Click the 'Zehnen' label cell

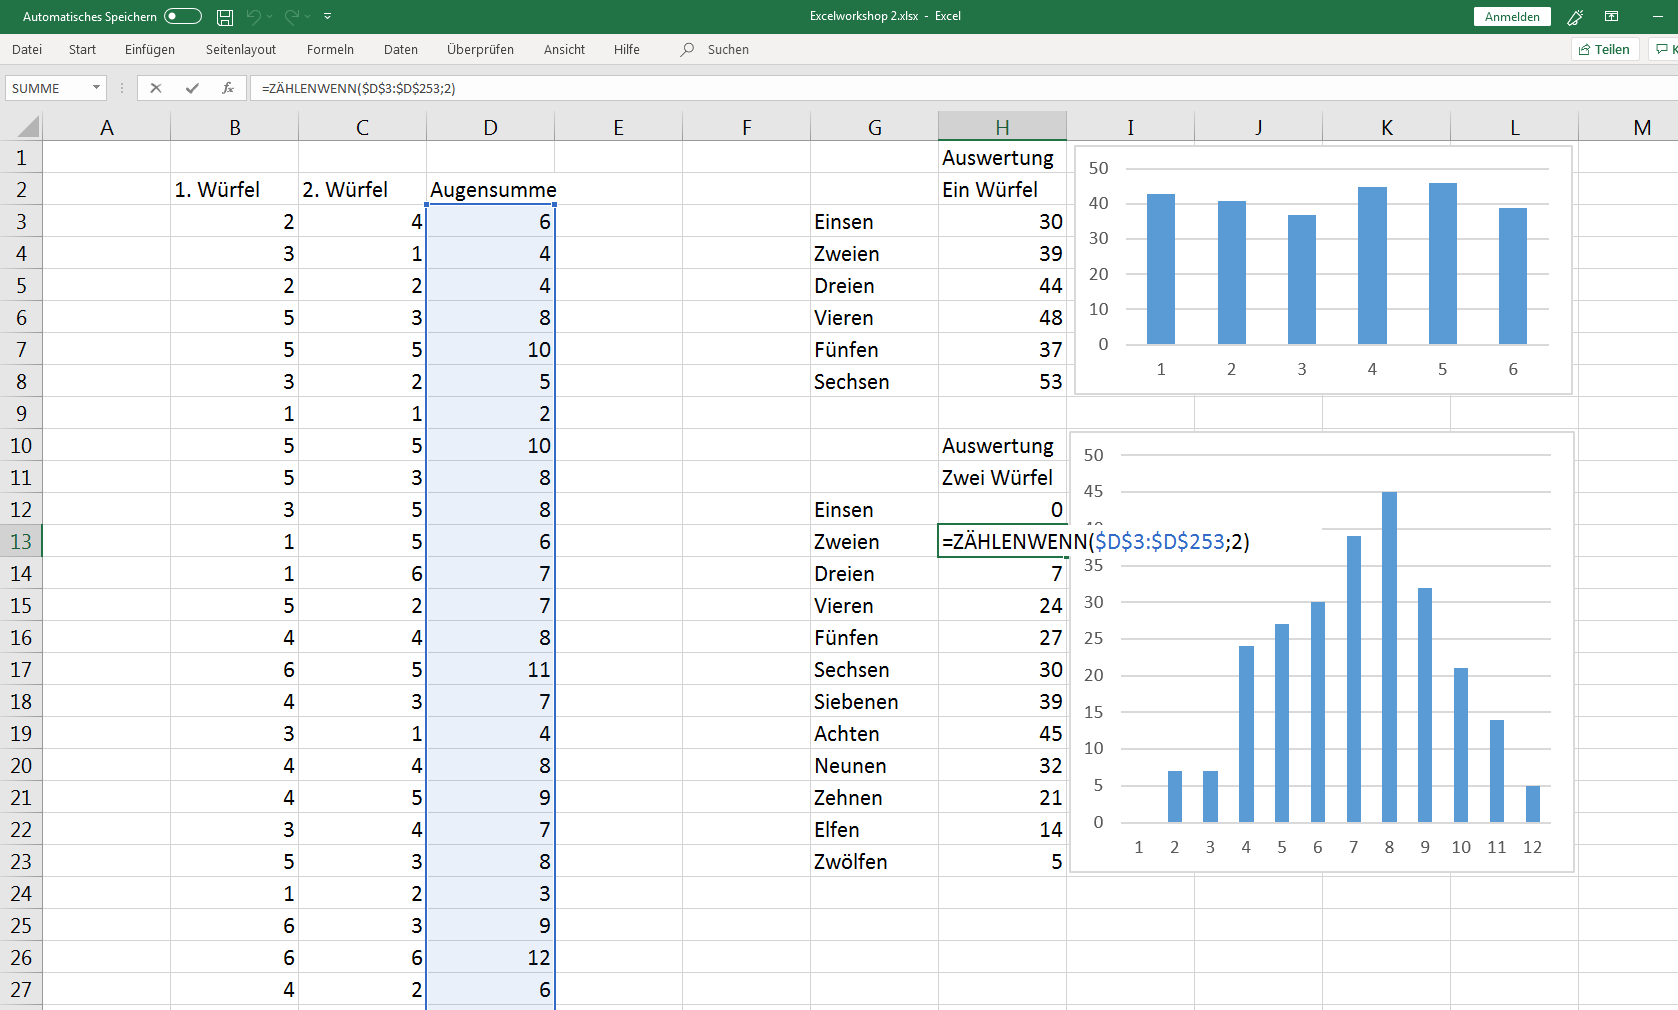point(874,797)
